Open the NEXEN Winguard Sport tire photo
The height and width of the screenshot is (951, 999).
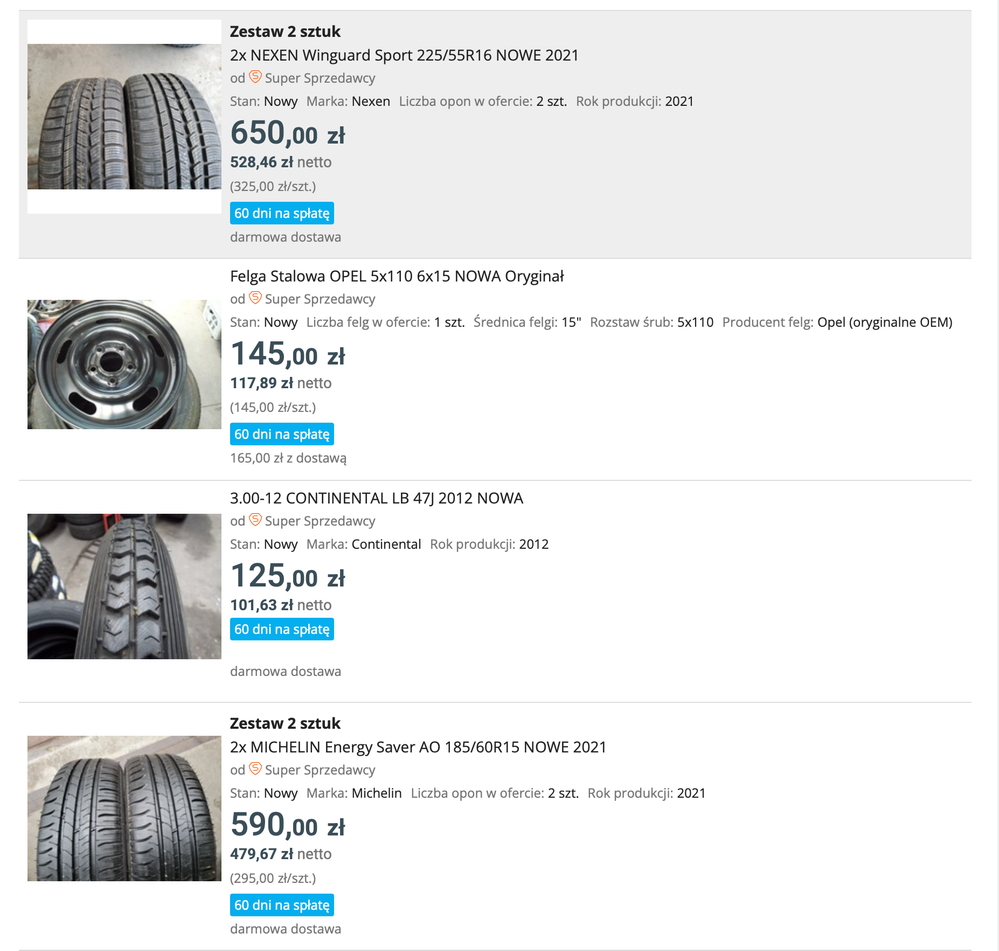(x=124, y=117)
